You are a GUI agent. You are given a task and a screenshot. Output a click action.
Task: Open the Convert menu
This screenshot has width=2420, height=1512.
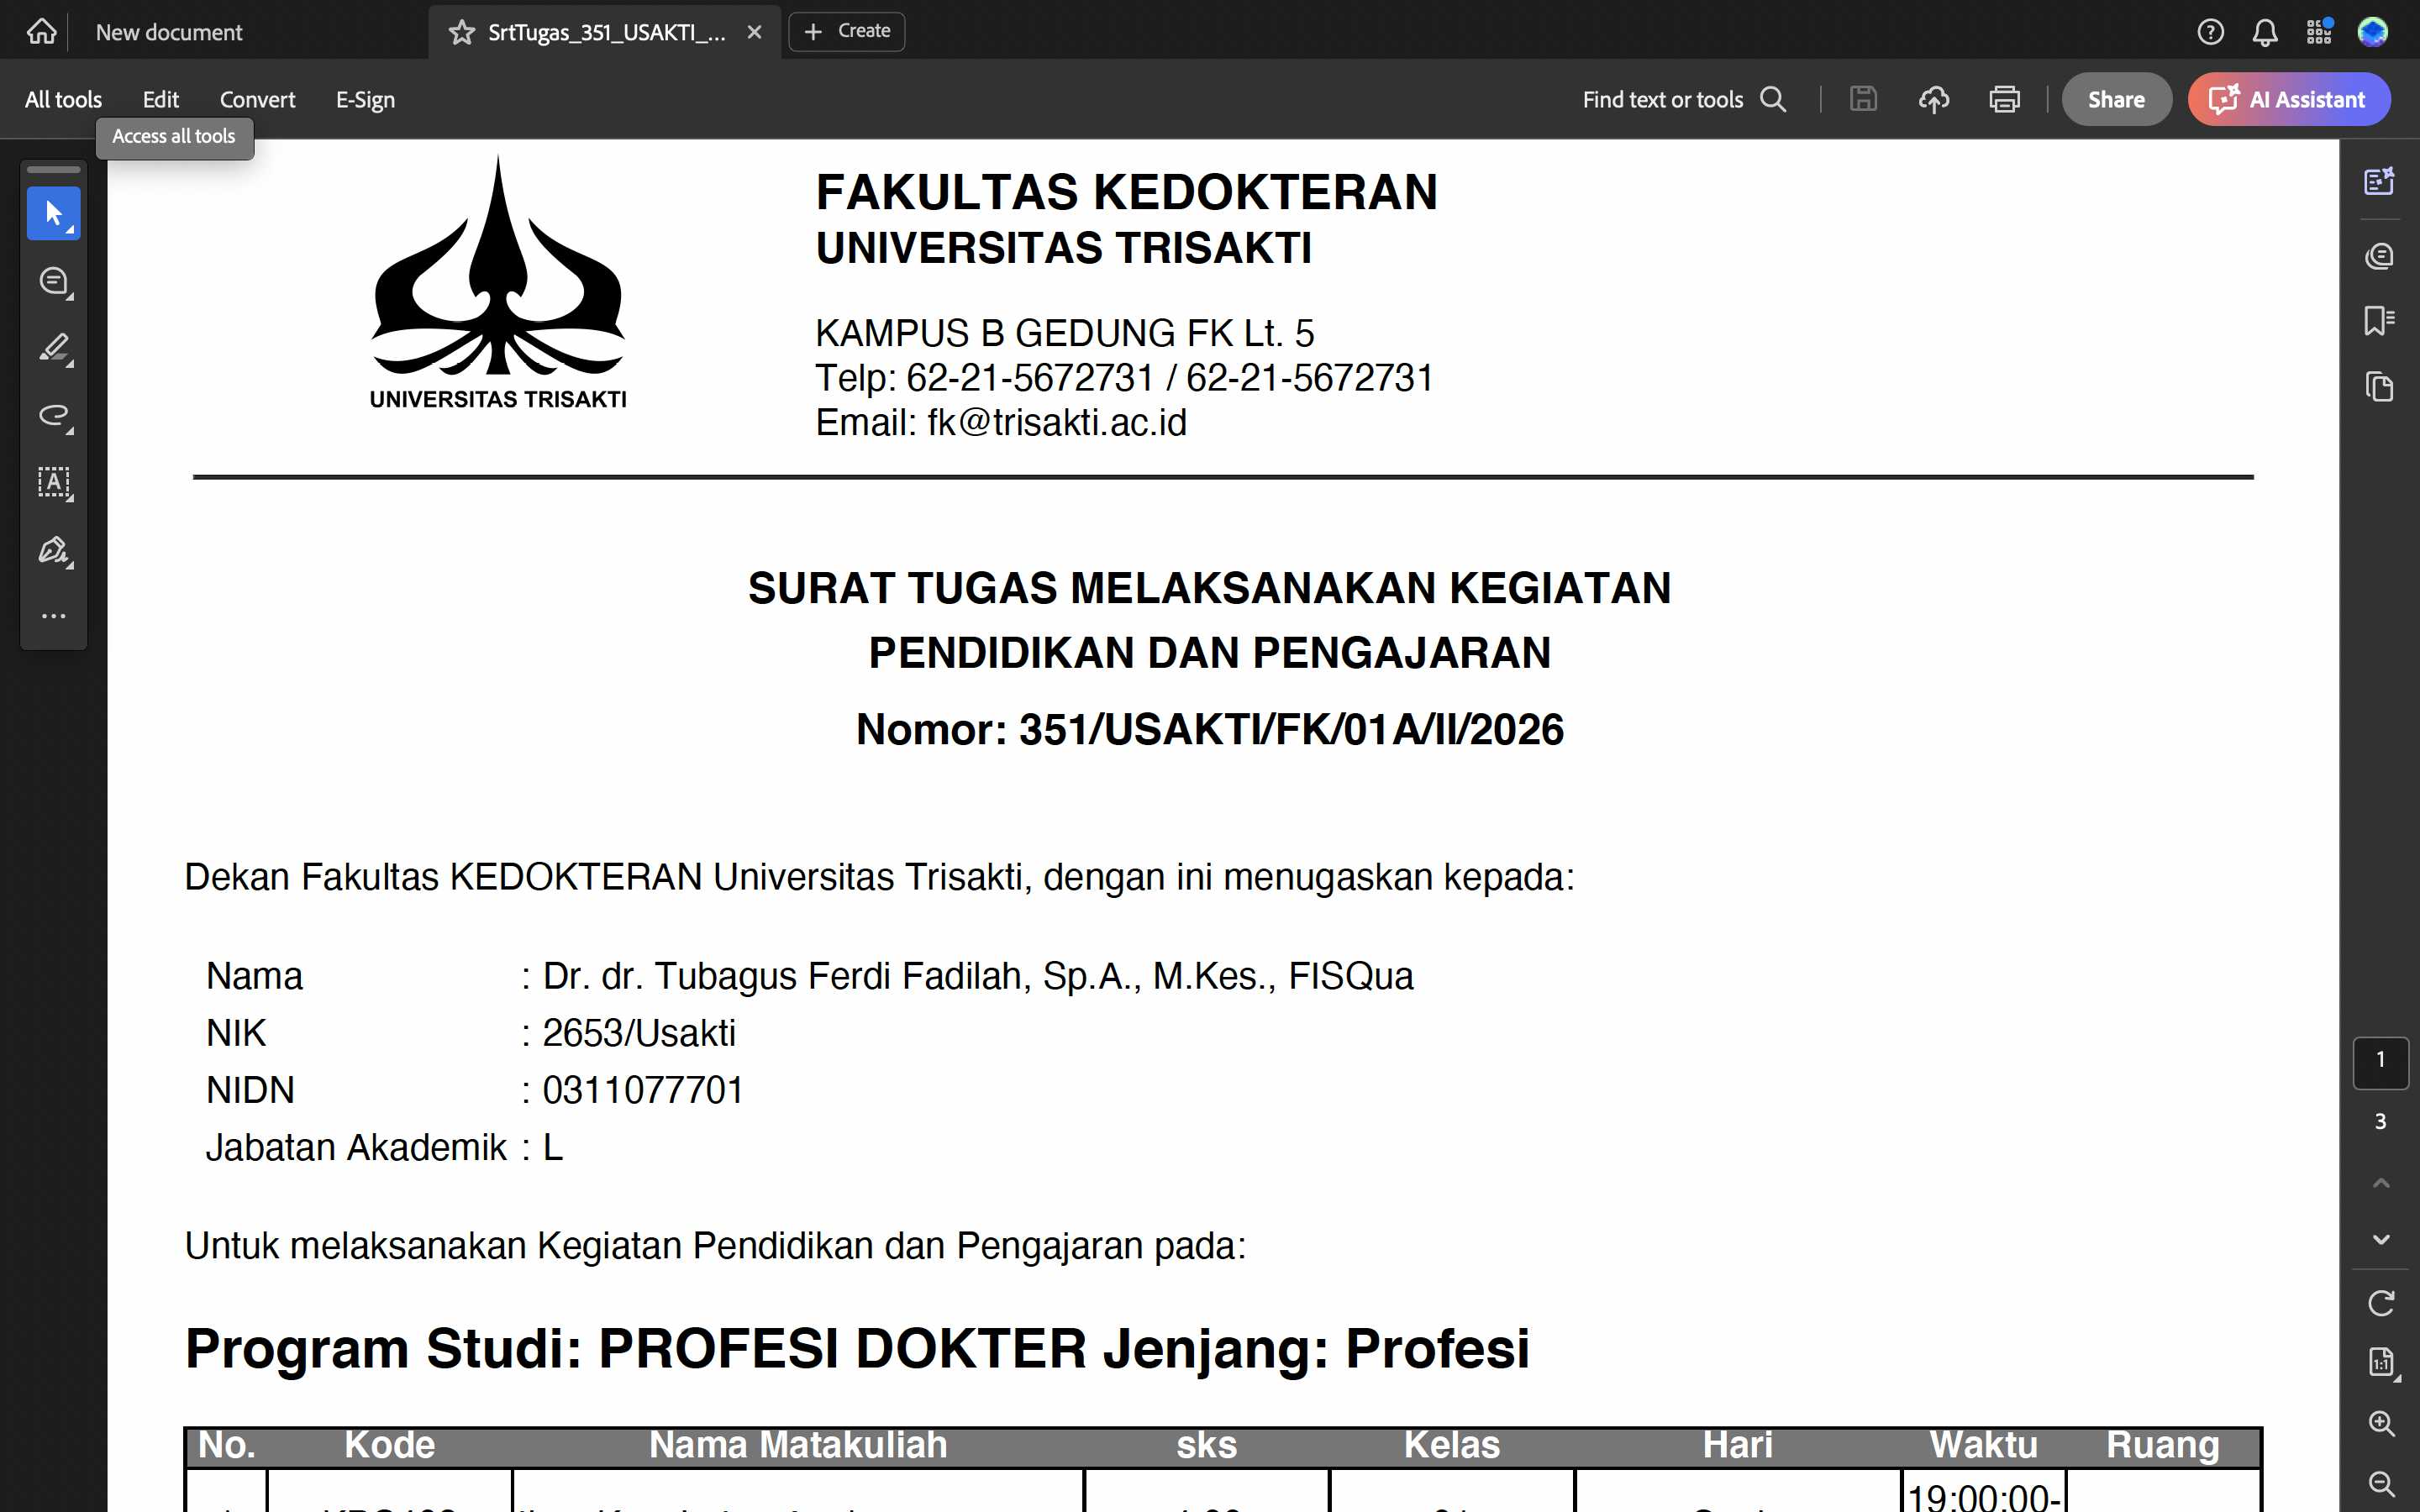[257, 99]
